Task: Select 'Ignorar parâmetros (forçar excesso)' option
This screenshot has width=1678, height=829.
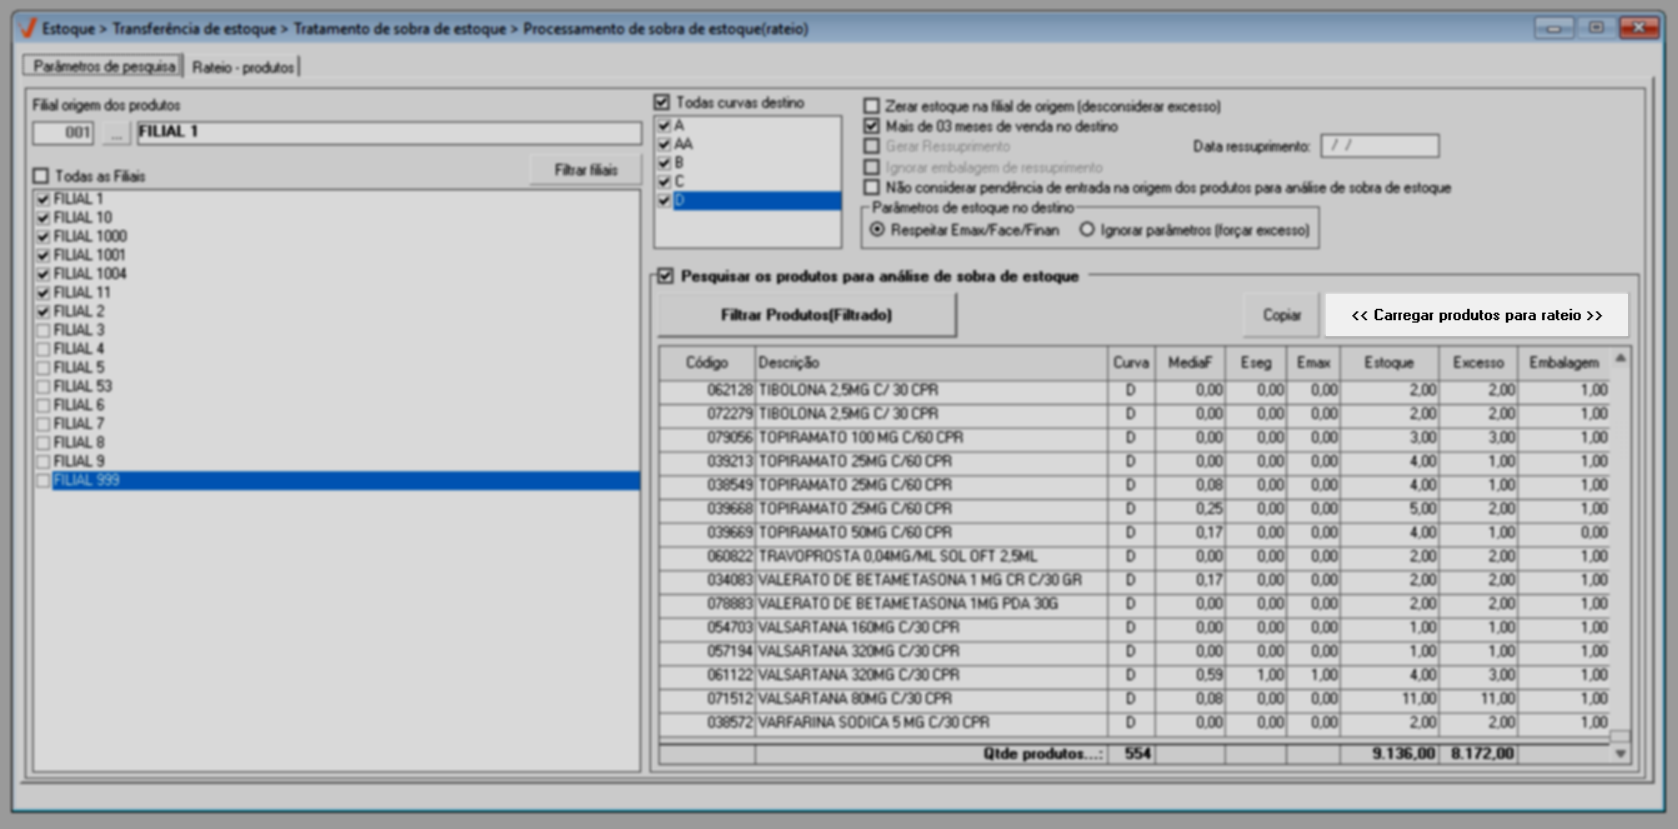Action: (x=1087, y=230)
